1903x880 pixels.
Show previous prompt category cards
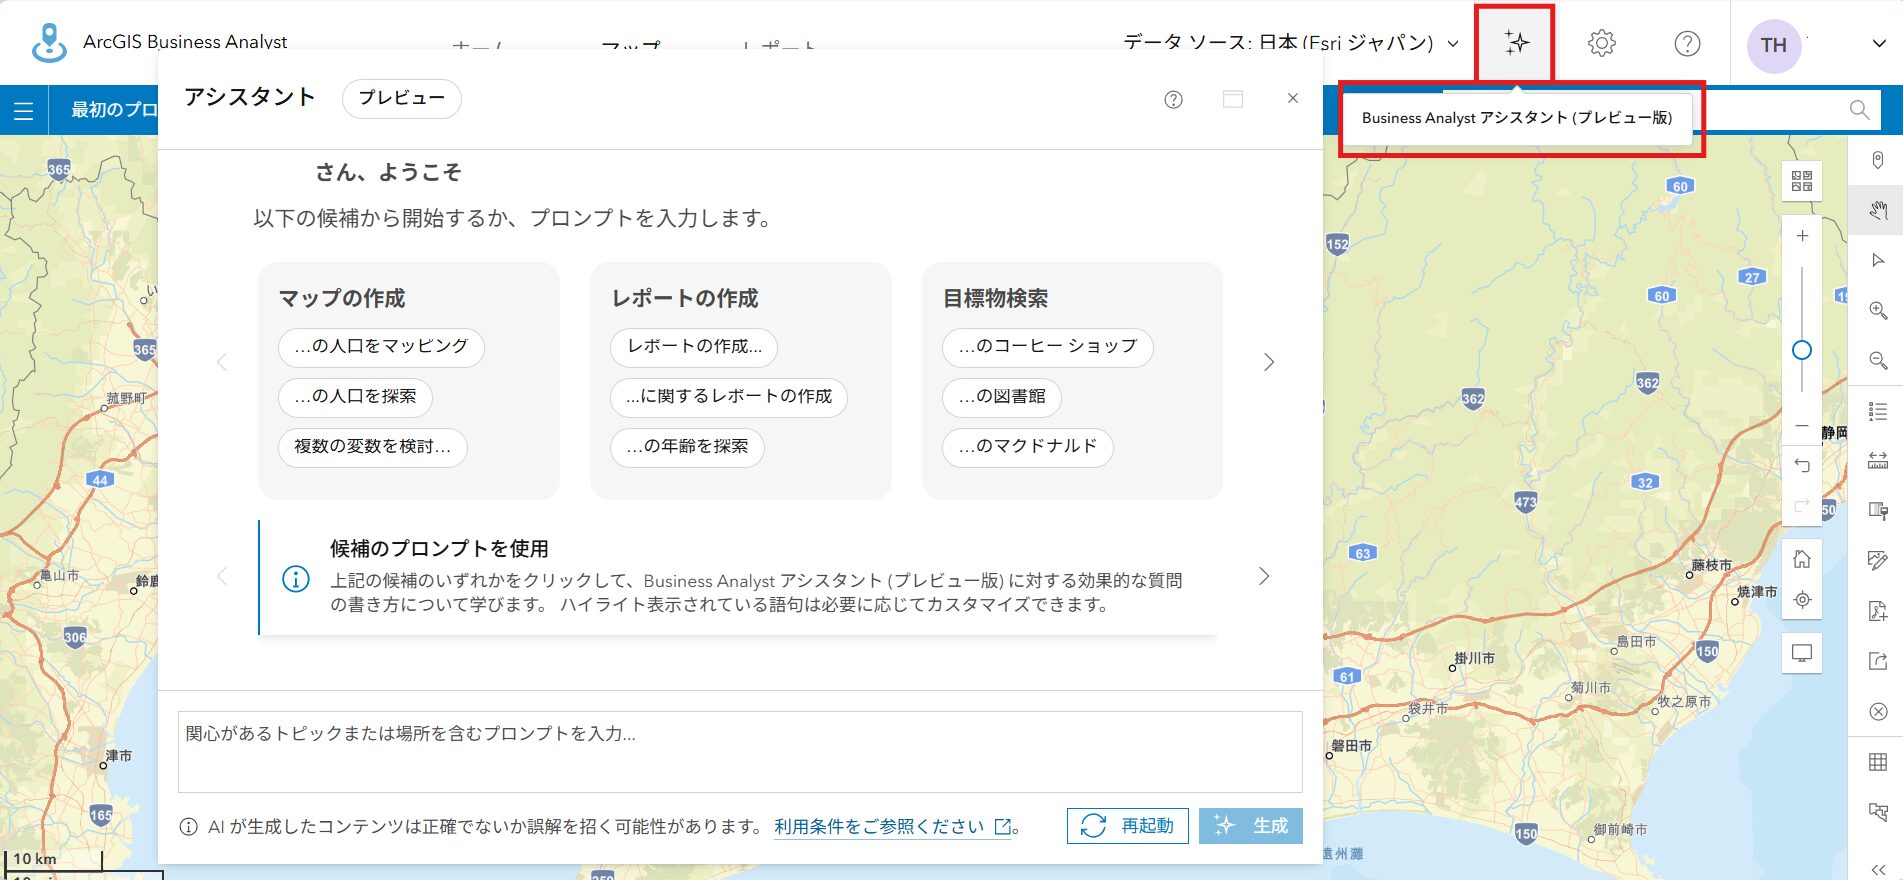(x=222, y=362)
